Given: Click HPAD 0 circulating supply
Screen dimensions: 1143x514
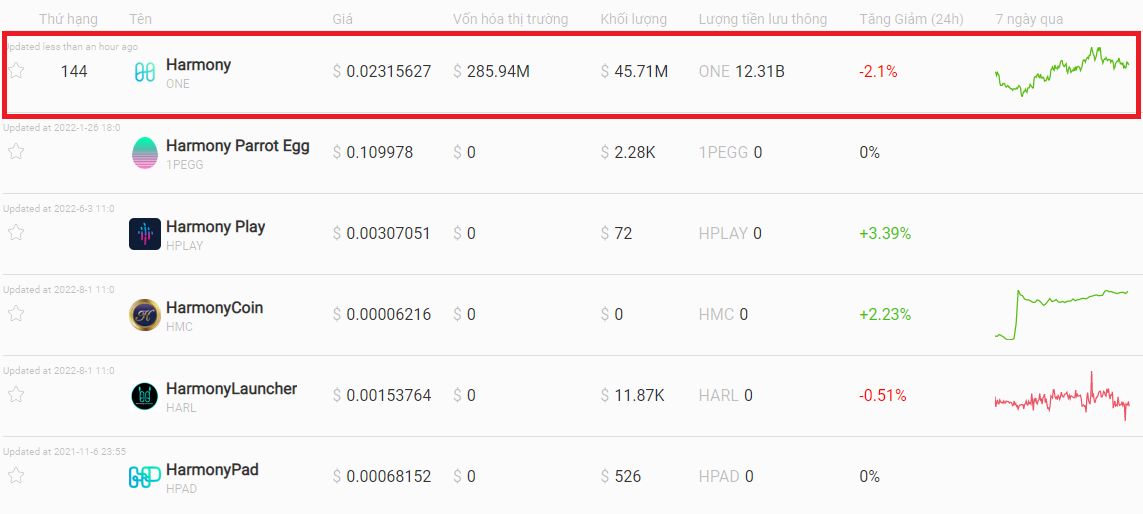Looking at the screenshot, I should (726, 476).
